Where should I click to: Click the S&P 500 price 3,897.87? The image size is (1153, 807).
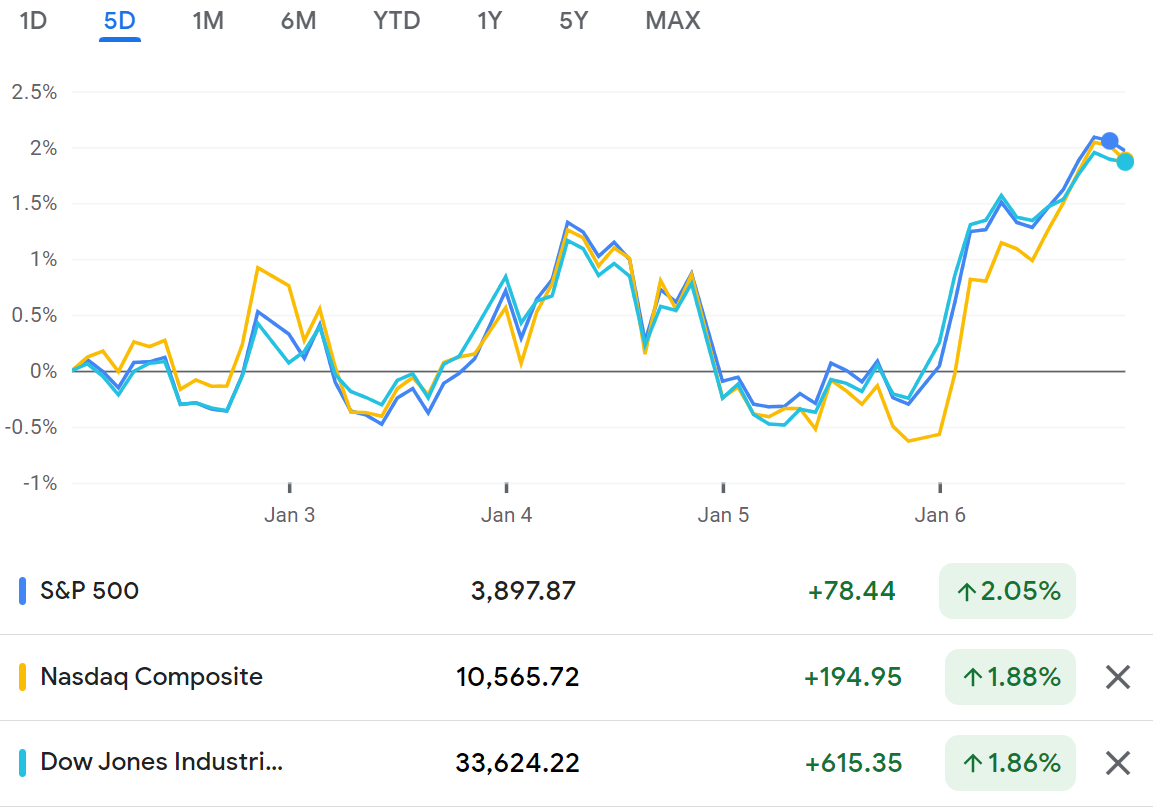(524, 591)
